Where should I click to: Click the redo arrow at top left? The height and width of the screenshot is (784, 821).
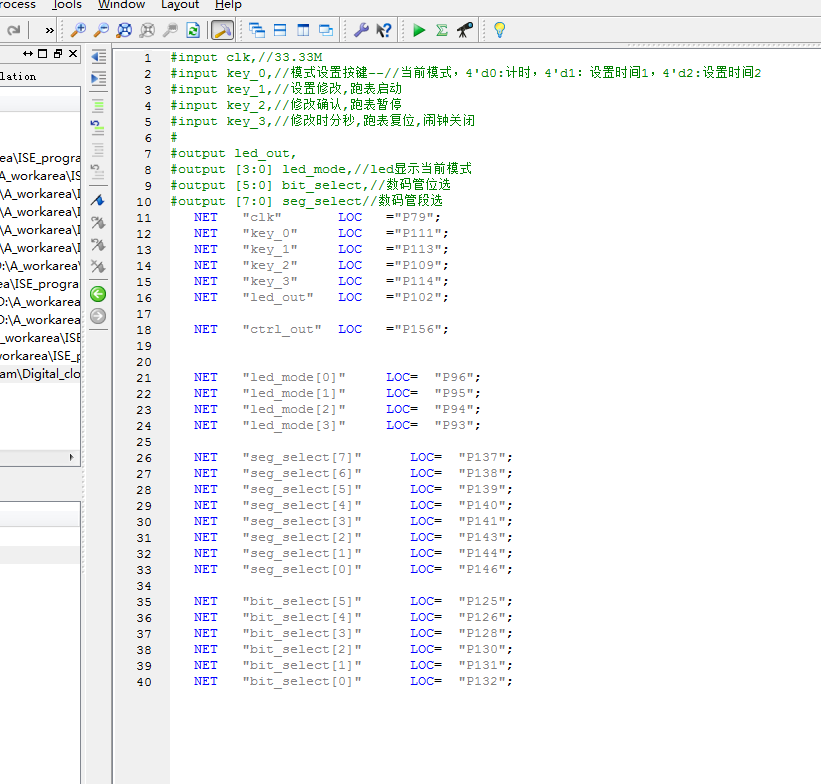point(12,30)
